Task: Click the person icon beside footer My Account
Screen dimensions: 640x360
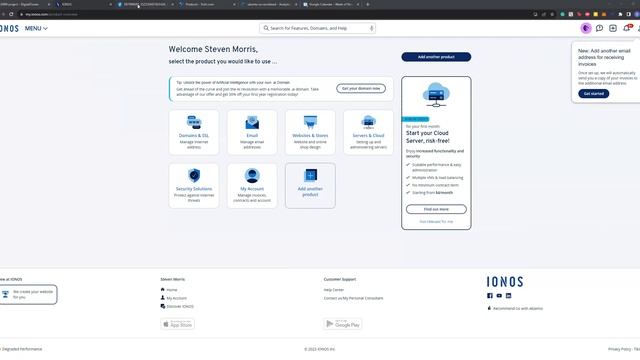Action: pos(162,298)
